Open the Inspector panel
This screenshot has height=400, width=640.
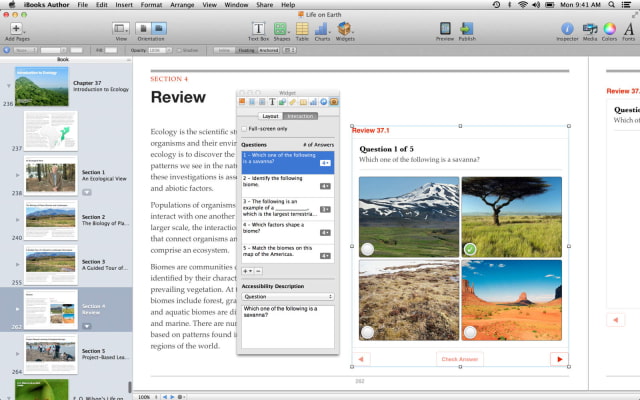[568, 28]
